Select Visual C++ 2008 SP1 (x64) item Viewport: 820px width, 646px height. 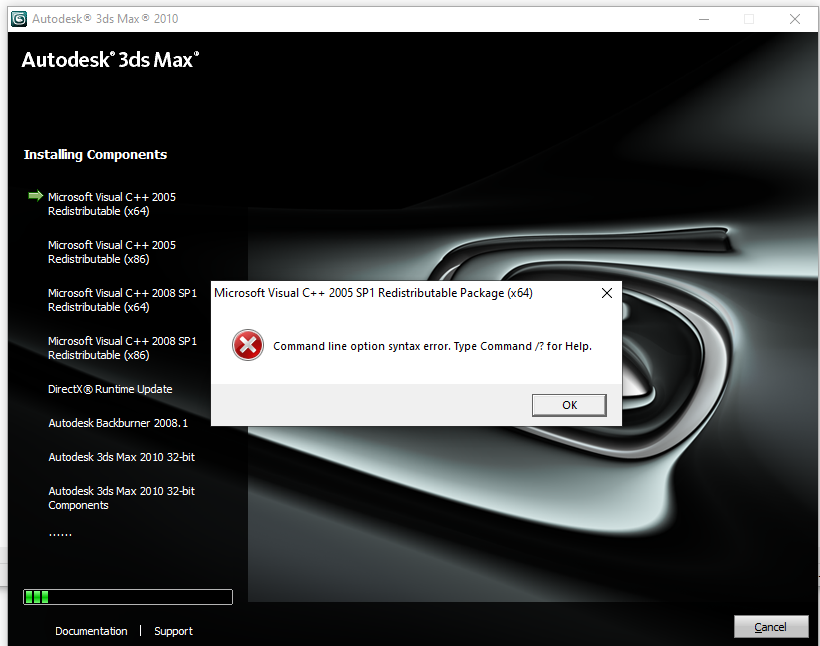122,300
